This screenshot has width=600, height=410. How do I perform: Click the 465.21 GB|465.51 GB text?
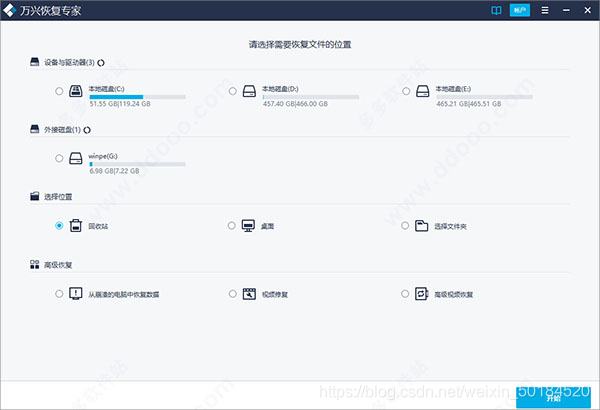(469, 104)
